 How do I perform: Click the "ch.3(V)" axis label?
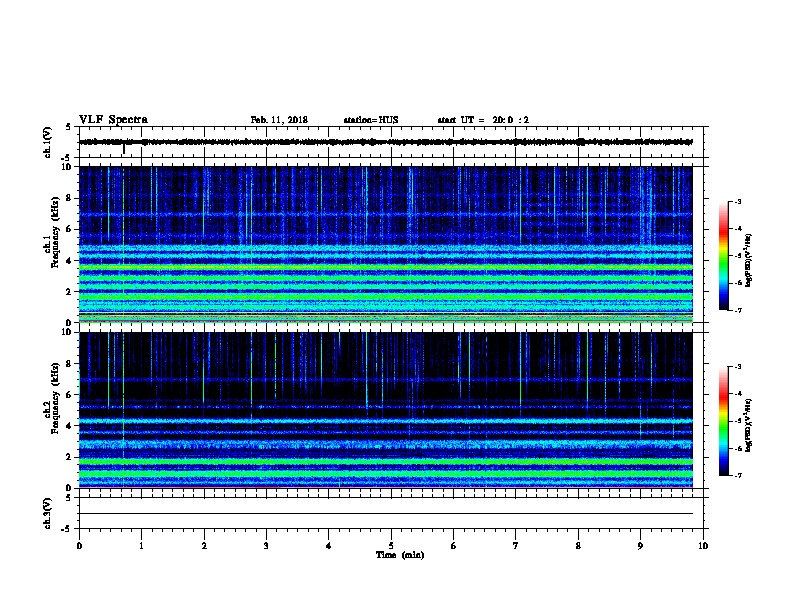coord(48,513)
